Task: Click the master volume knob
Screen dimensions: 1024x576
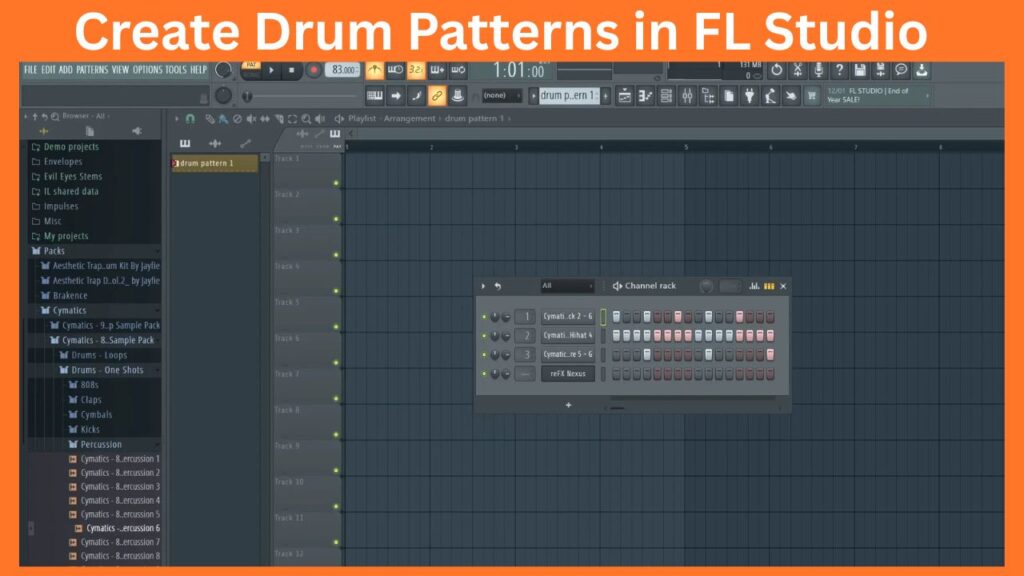Action: [x=223, y=69]
